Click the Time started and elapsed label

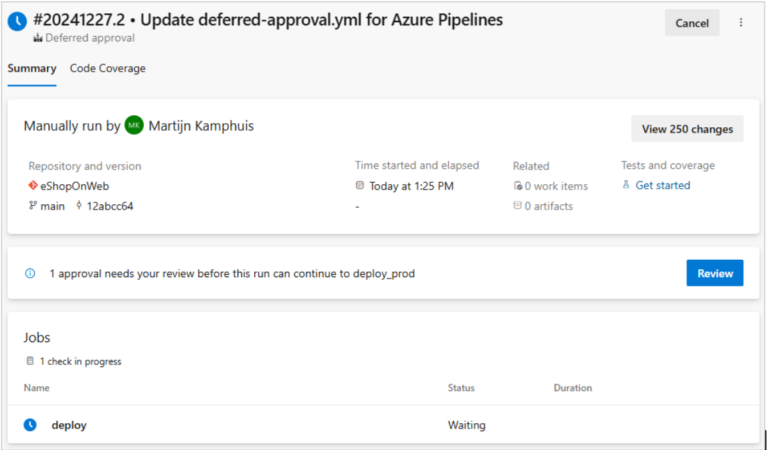click(417, 166)
